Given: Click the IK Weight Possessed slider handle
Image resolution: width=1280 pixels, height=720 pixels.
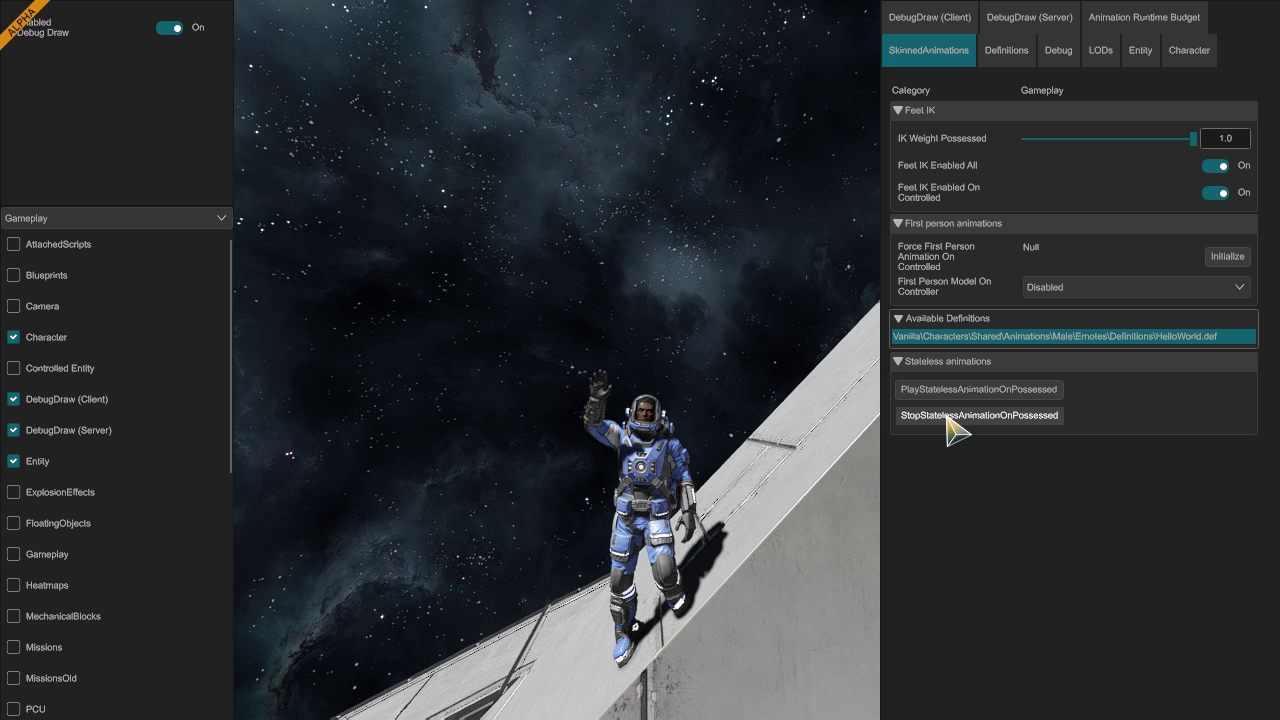Looking at the screenshot, I should [1193, 139].
